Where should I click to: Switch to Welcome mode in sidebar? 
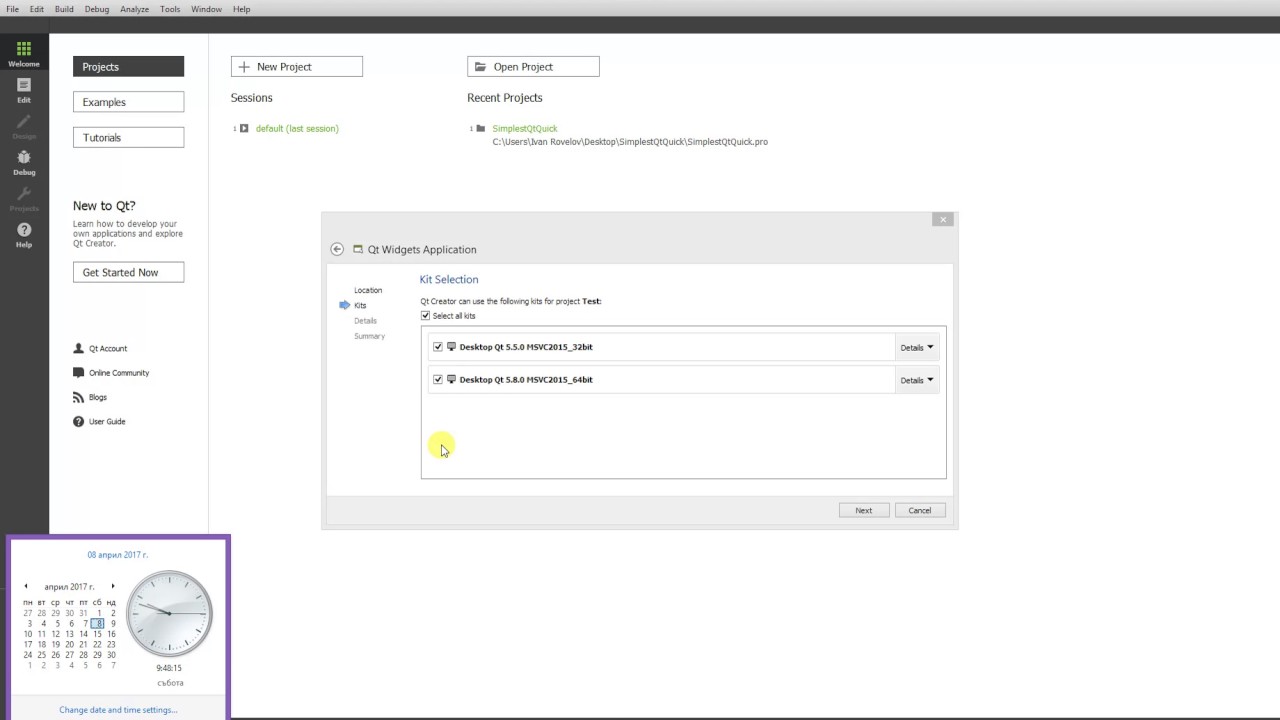(24, 54)
